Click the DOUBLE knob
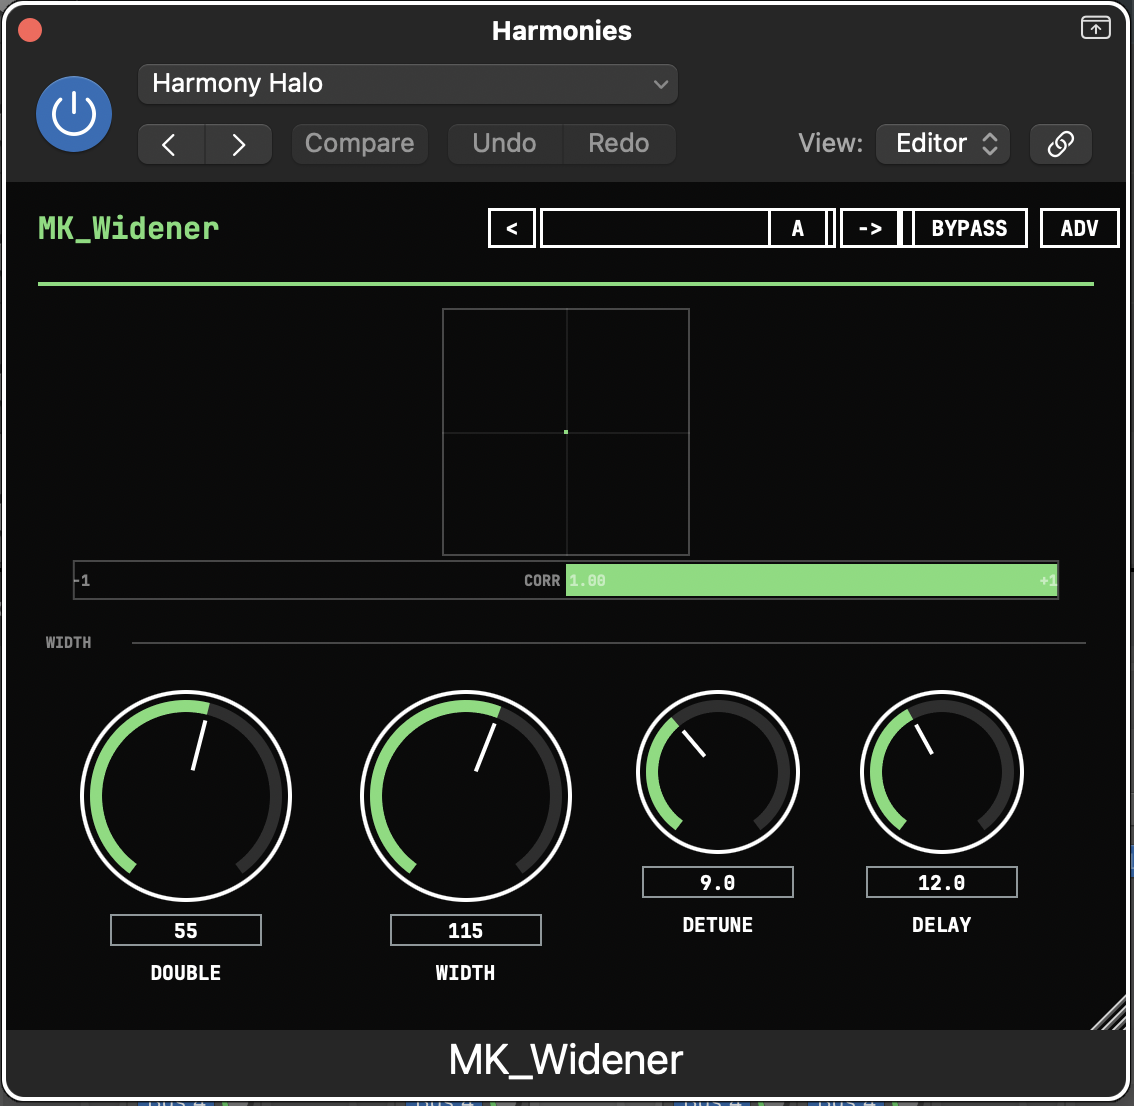1134x1106 pixels. (x=186, y=796)
